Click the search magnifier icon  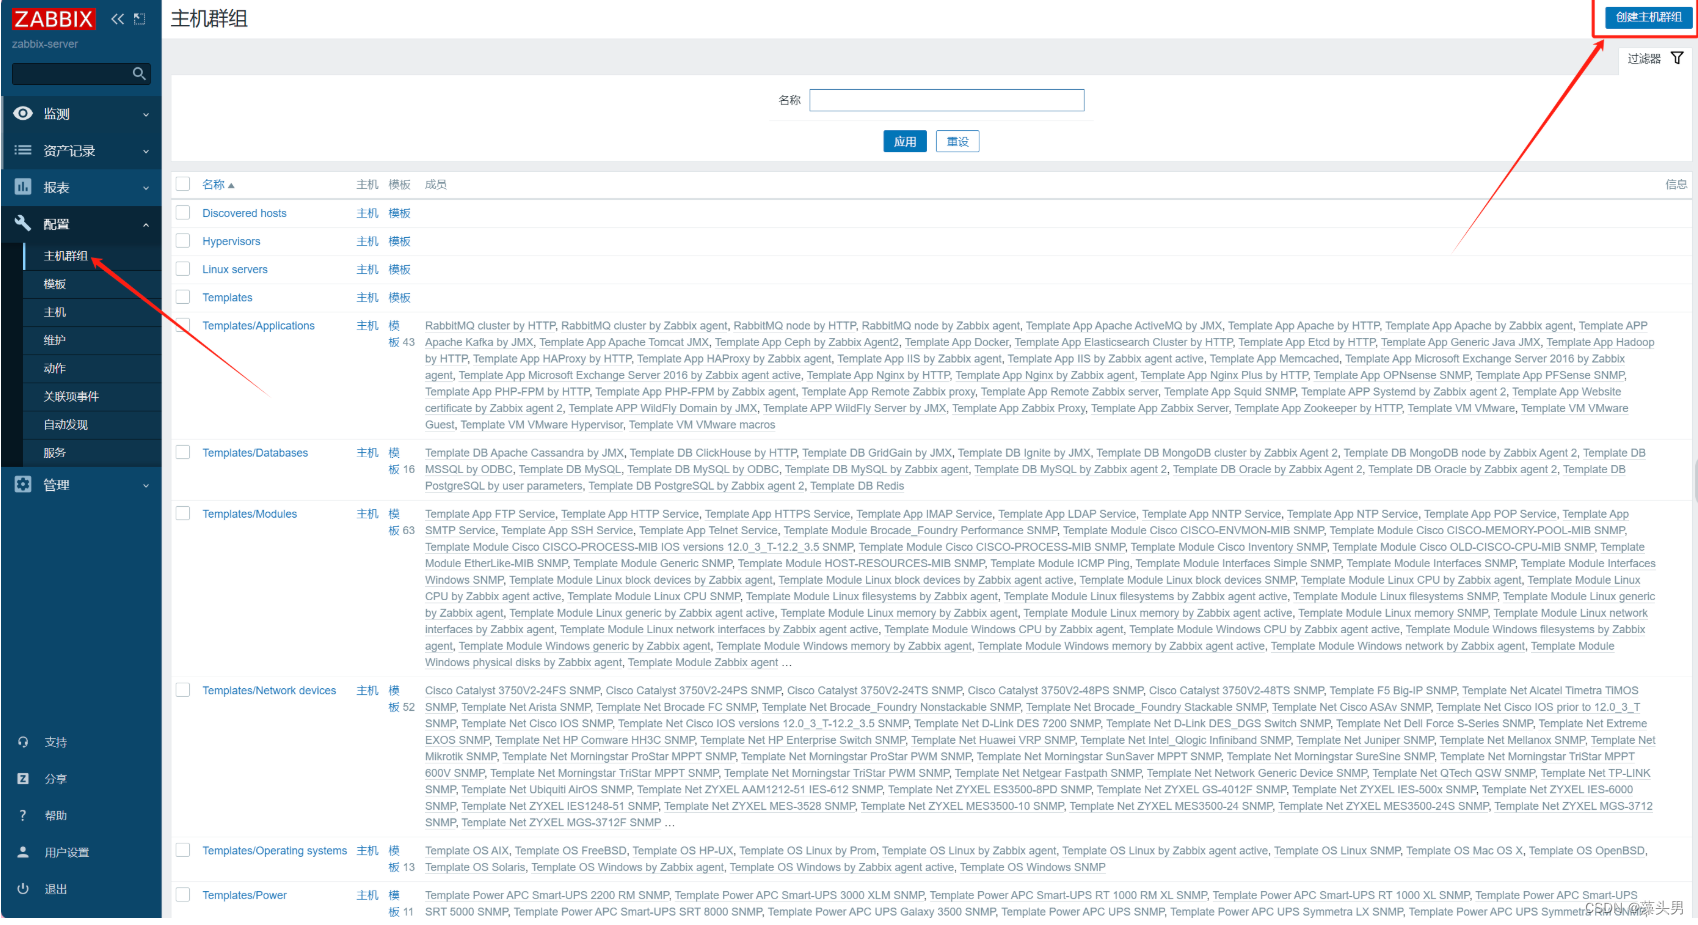point(139,73)
